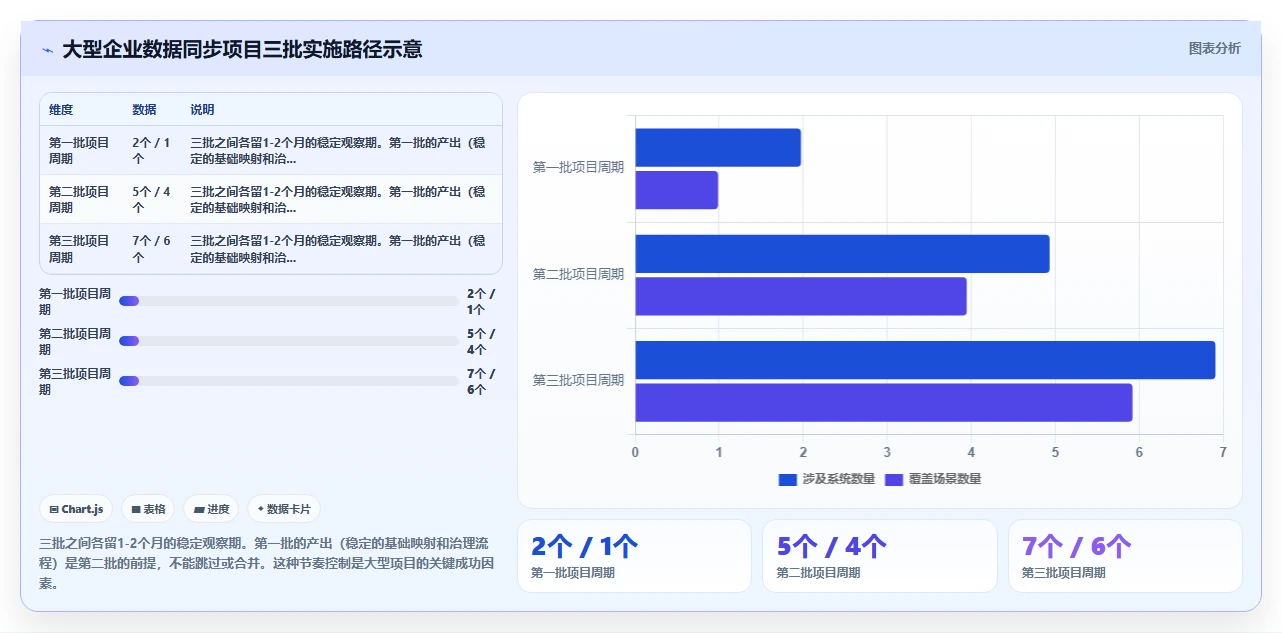1282x633 pixels.
Task: Click the table's 2个 / 1个 data cell
Action: tap(152, 151)
